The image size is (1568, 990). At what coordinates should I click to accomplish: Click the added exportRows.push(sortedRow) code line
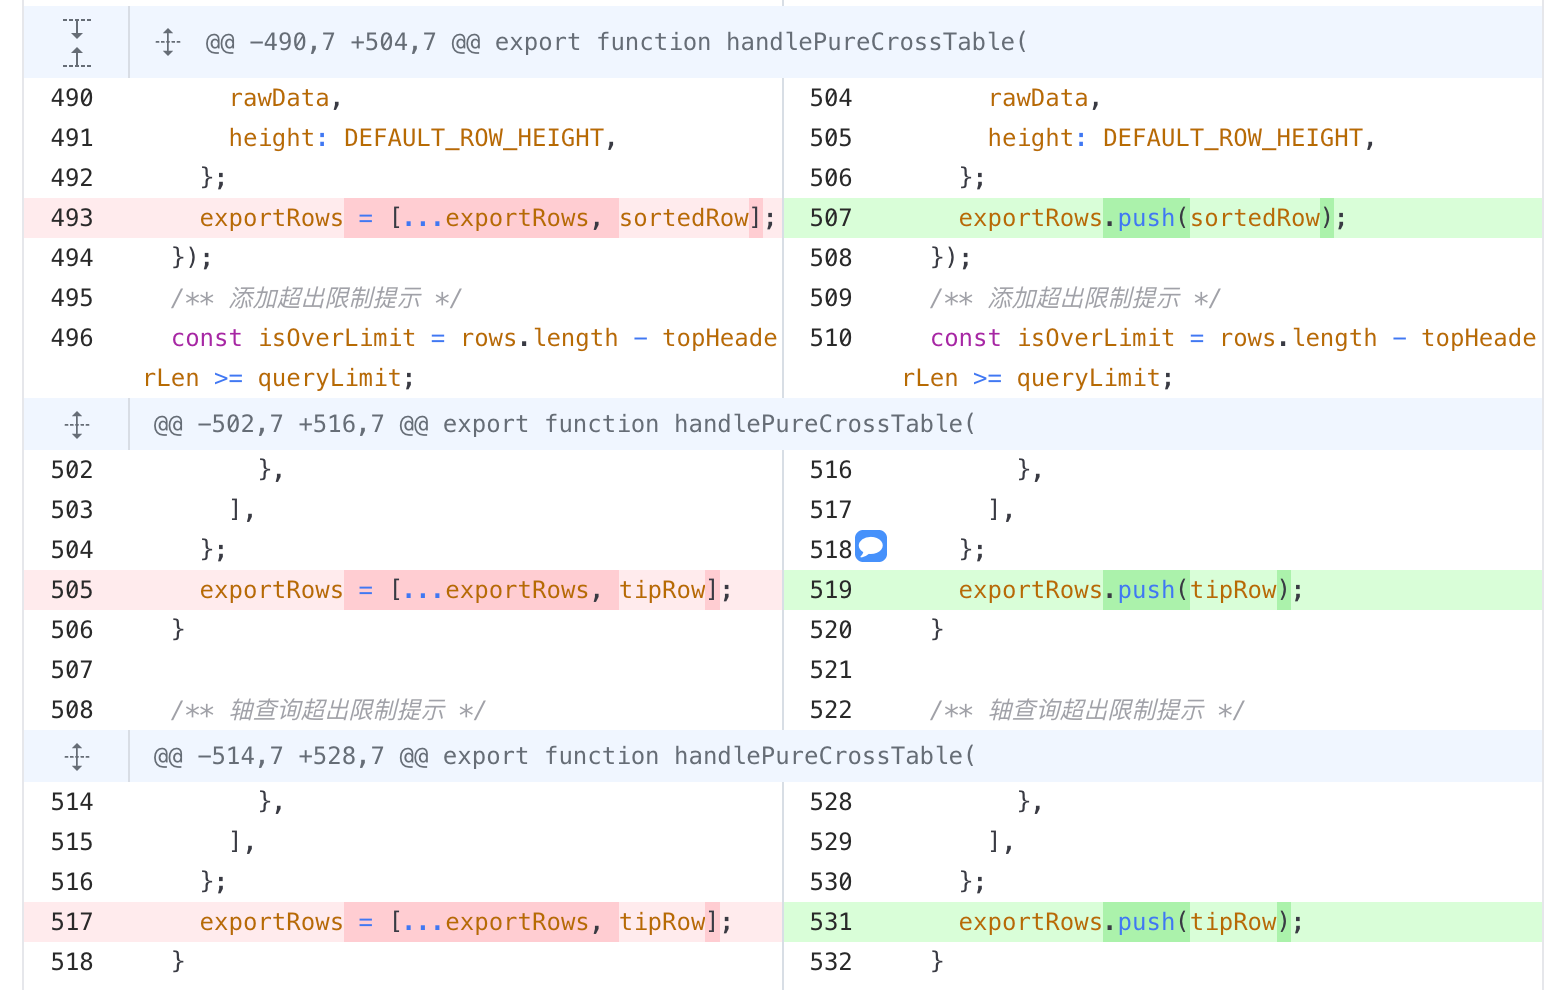click(1153, 218)
